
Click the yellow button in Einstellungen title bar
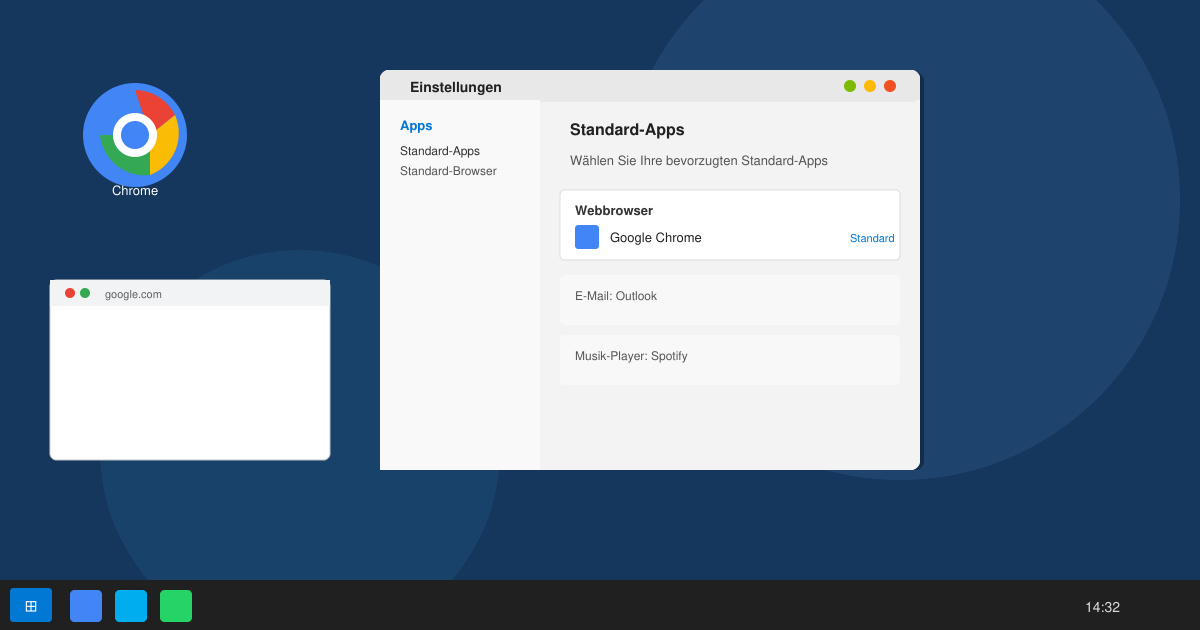tap(870, 86)
